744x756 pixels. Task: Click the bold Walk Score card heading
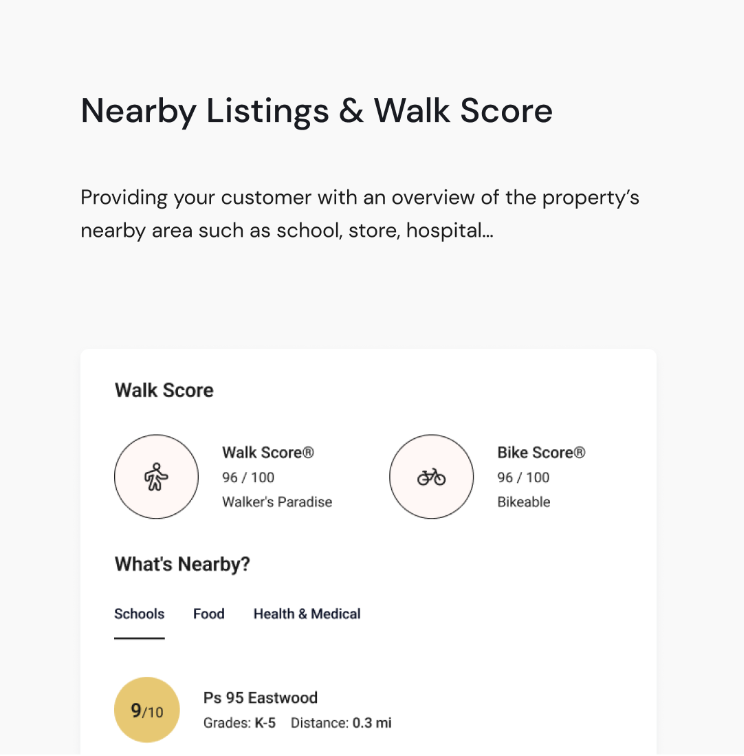(164, 390)
